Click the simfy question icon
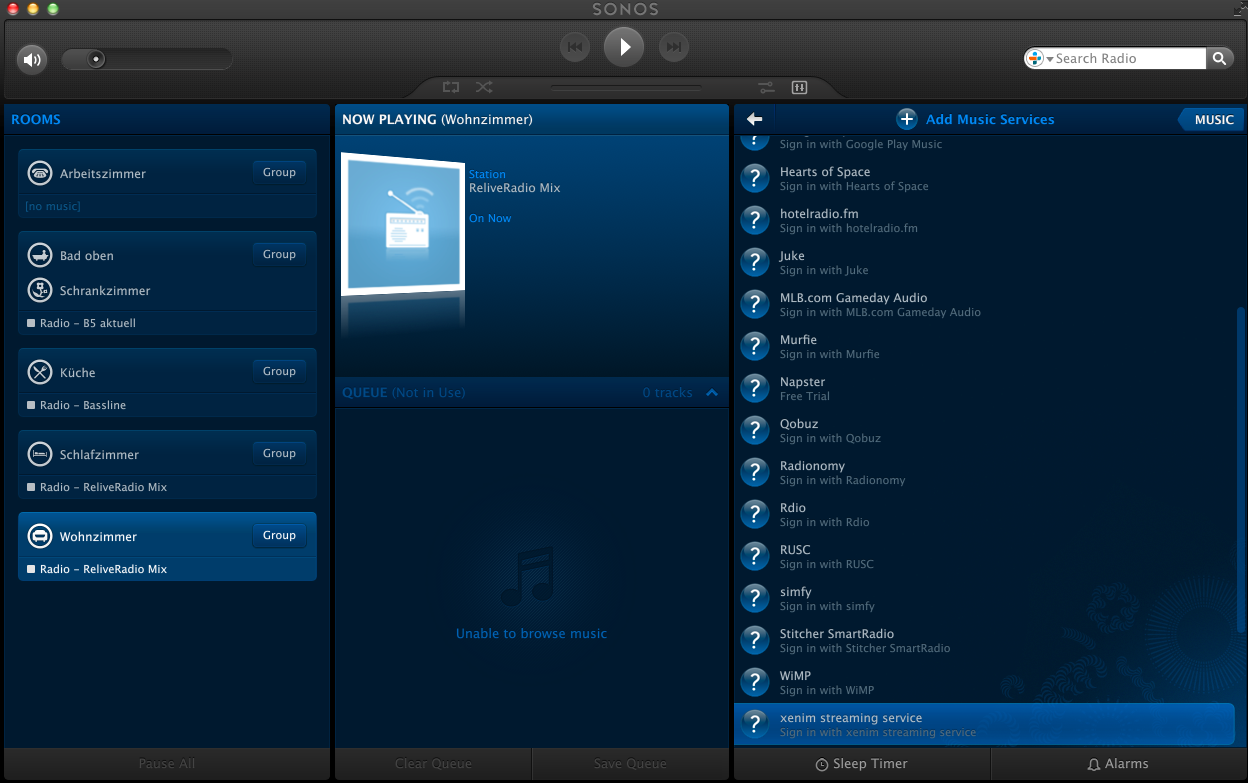This screenshot has height=783, width=1248. point(754,598)
